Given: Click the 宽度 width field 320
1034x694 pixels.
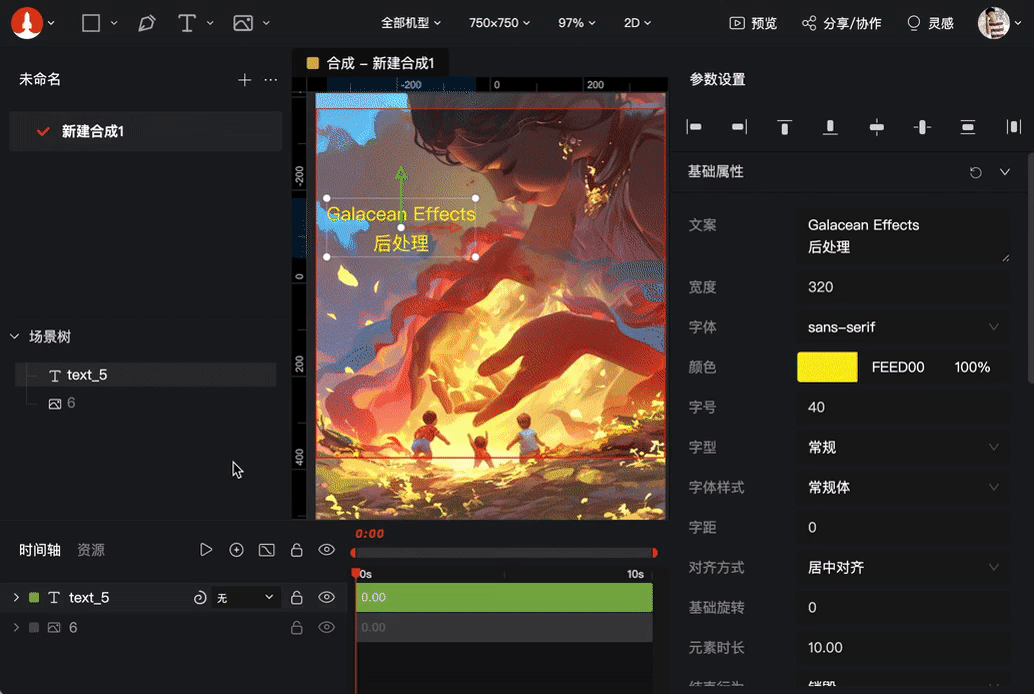Looking at the screenshot, I should (903, 287).
